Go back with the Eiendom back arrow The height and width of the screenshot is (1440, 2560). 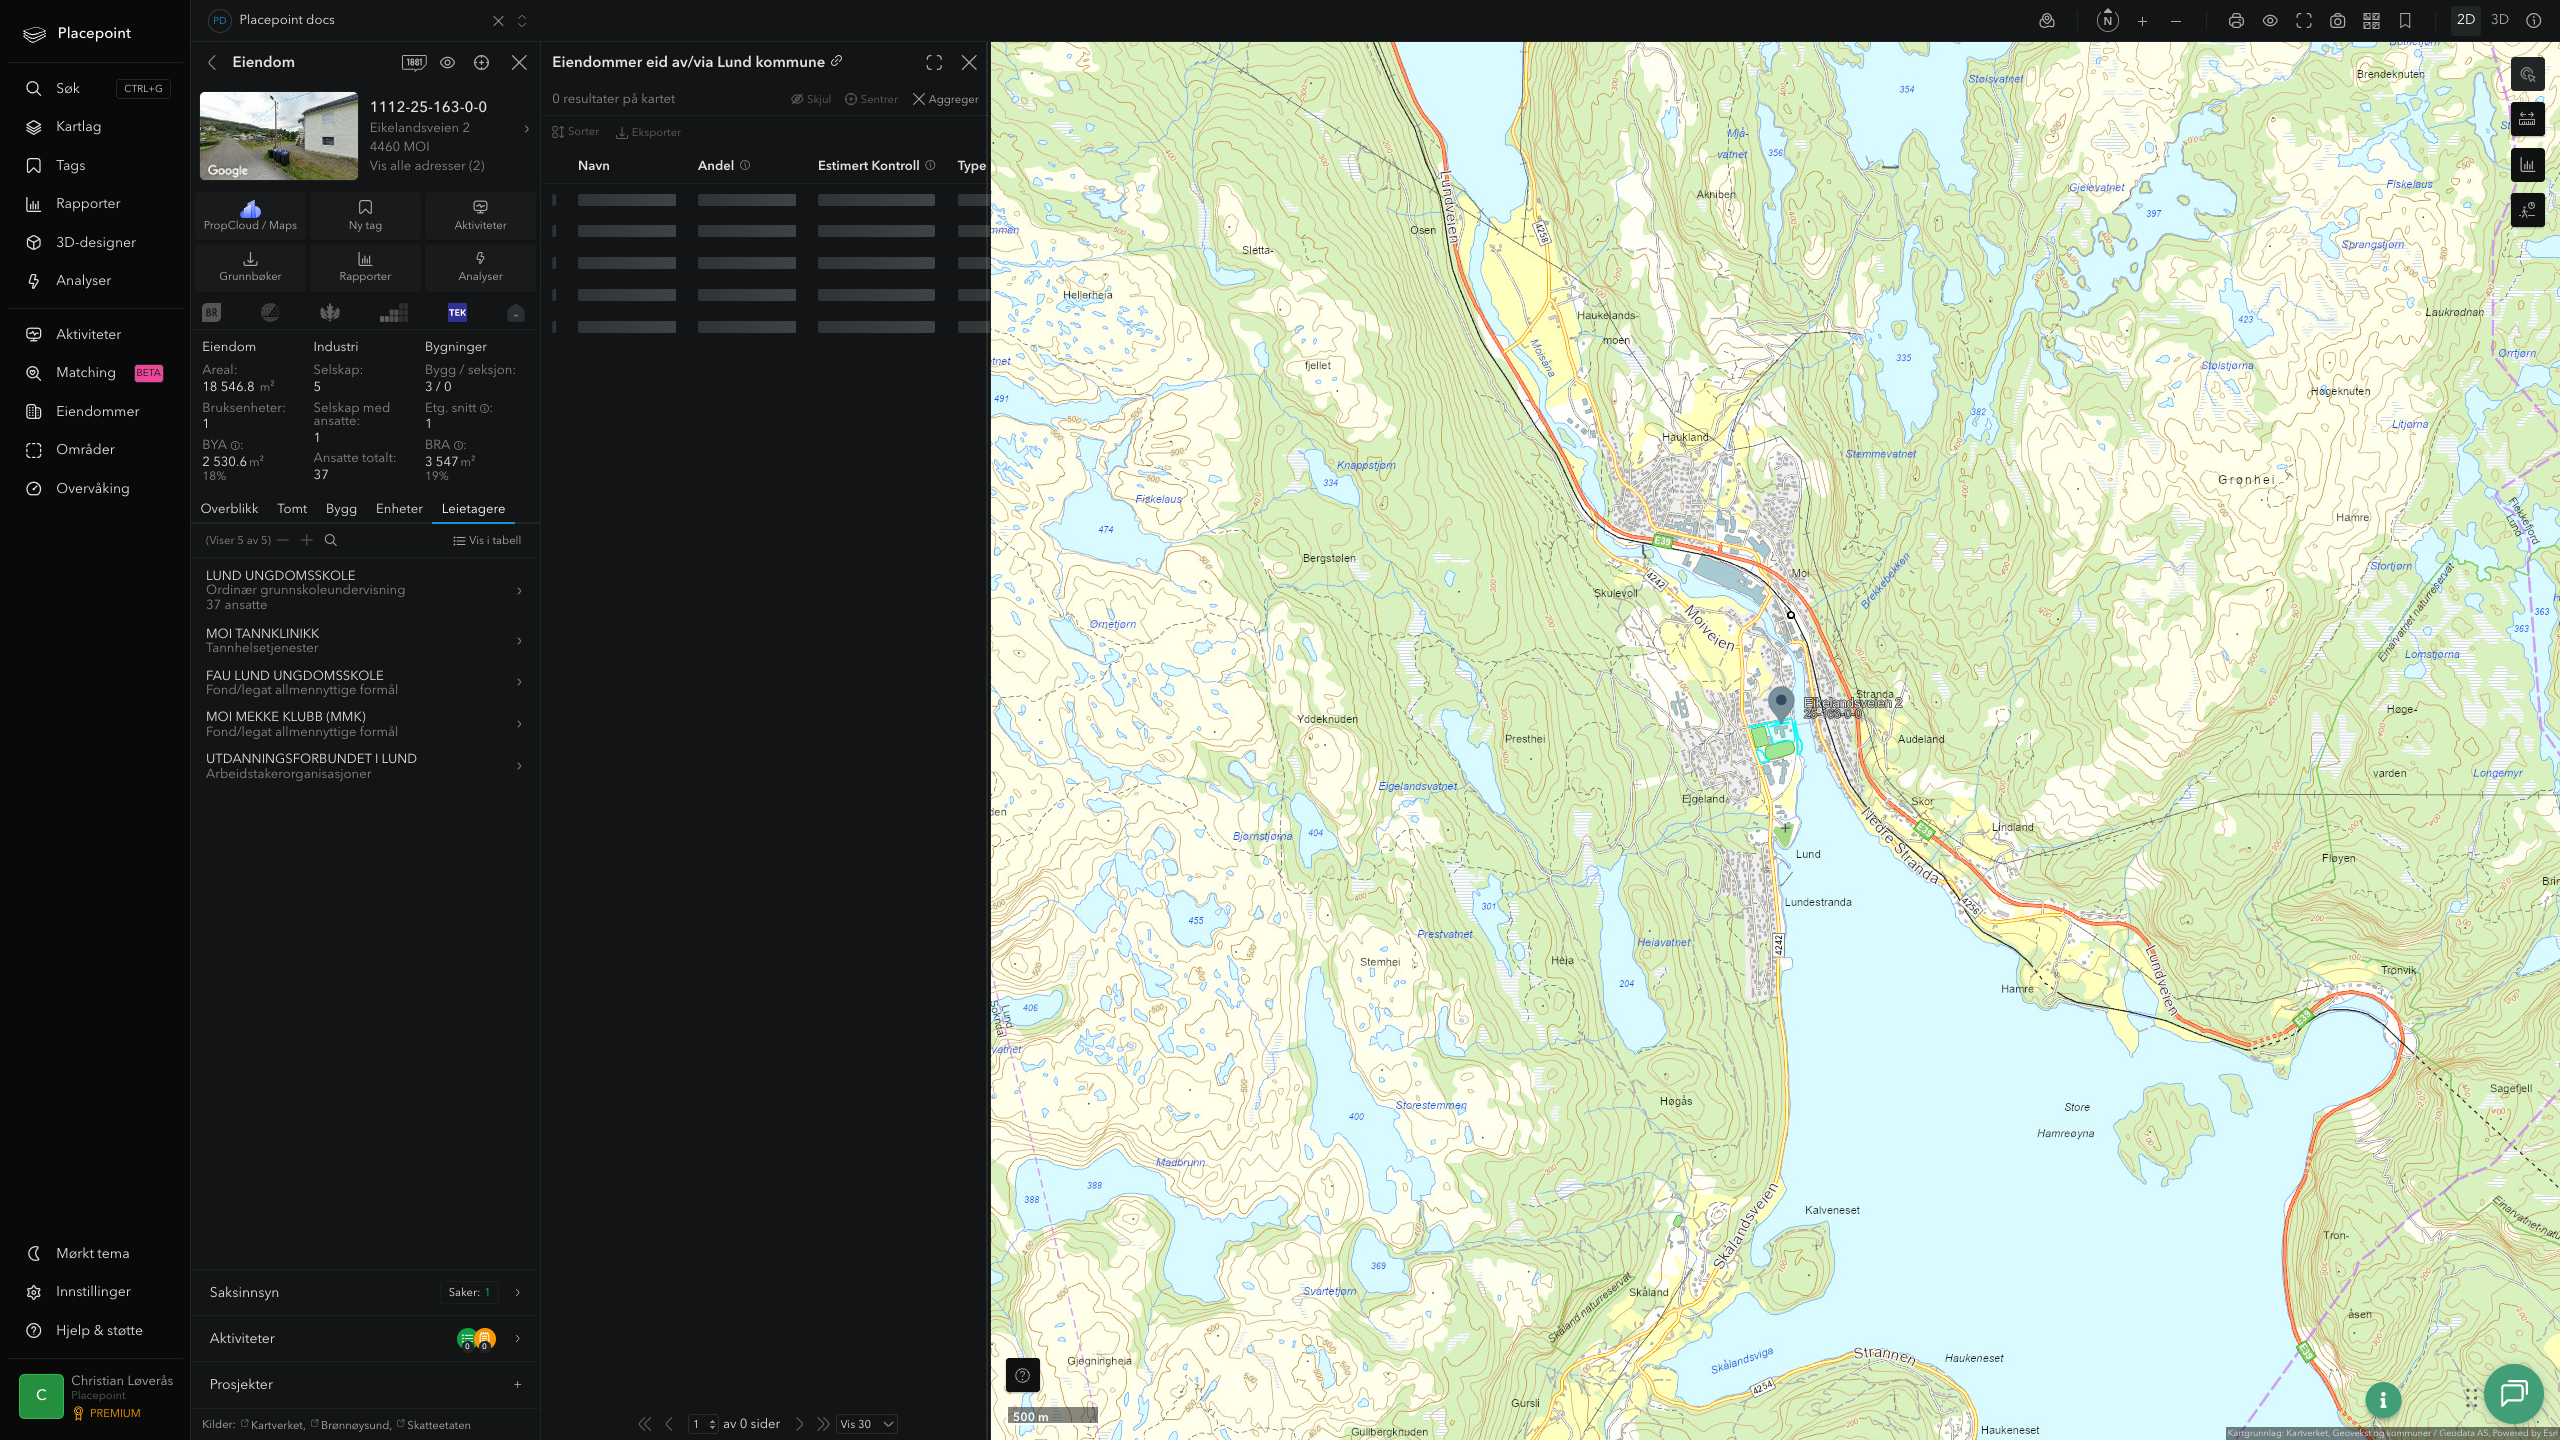(x=212, y=62)
